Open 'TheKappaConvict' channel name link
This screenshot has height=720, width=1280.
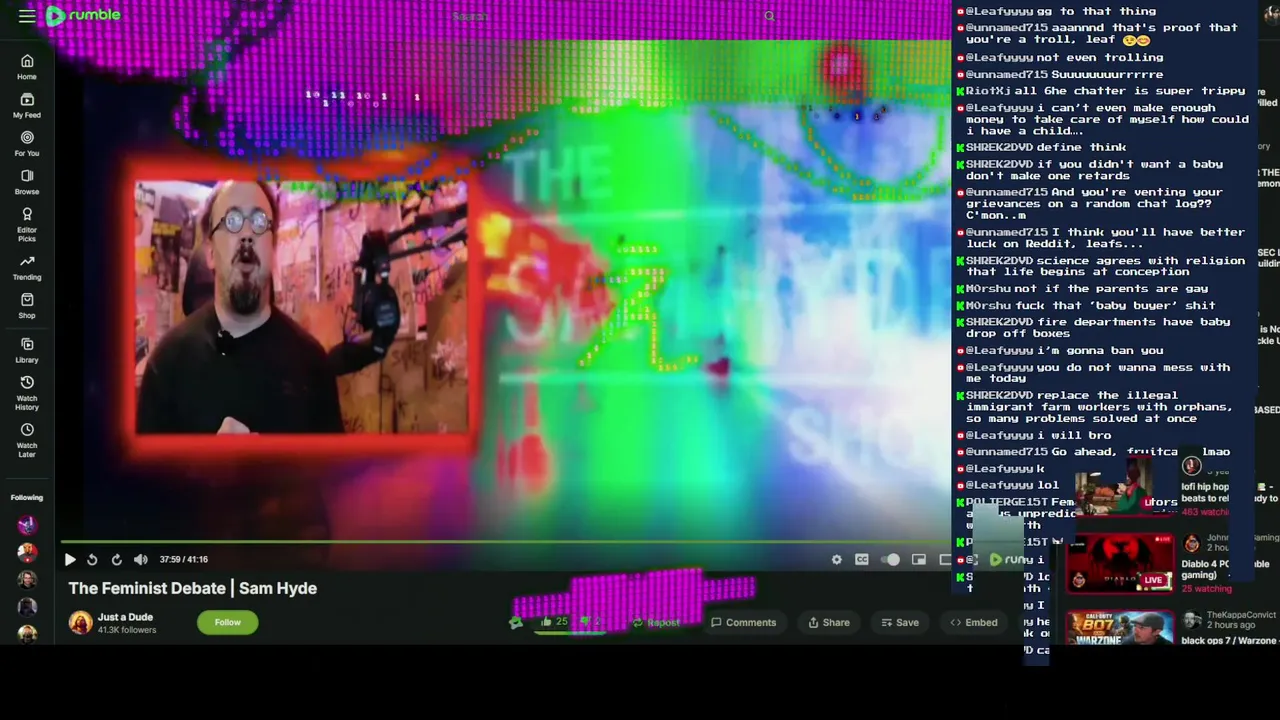pos(1240,616)
